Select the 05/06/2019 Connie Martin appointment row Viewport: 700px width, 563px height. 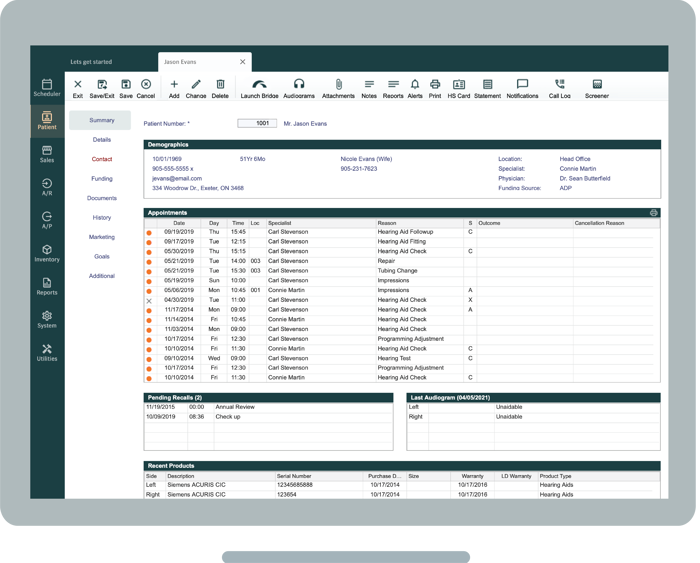[x=400, y=290]
